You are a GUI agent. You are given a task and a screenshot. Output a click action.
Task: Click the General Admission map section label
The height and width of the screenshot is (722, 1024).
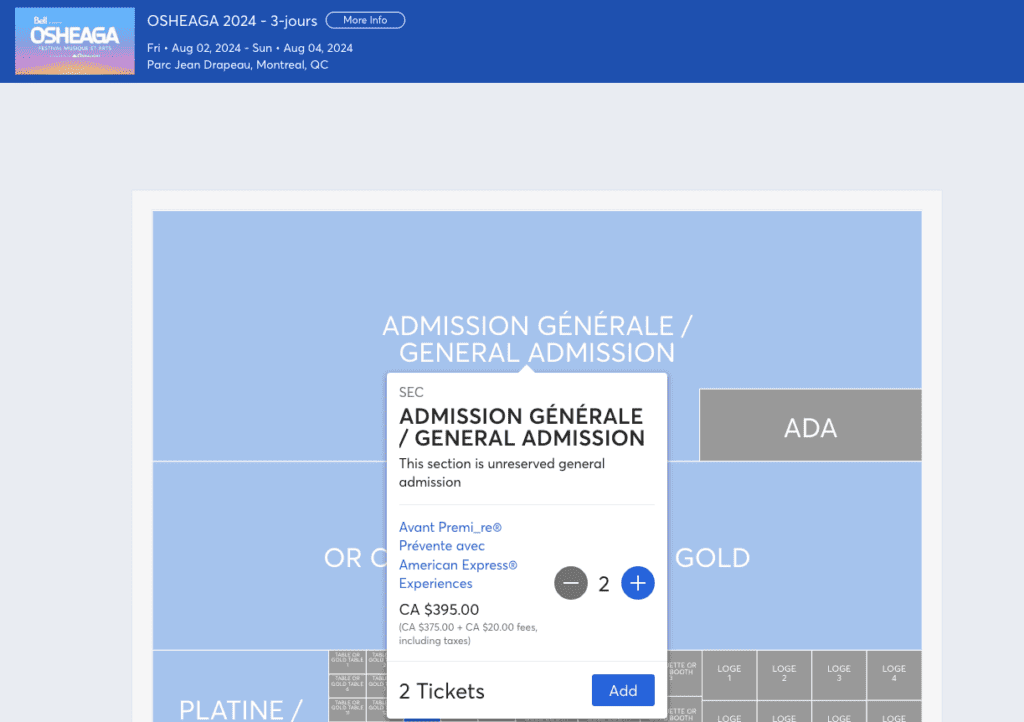coord(537,339)
